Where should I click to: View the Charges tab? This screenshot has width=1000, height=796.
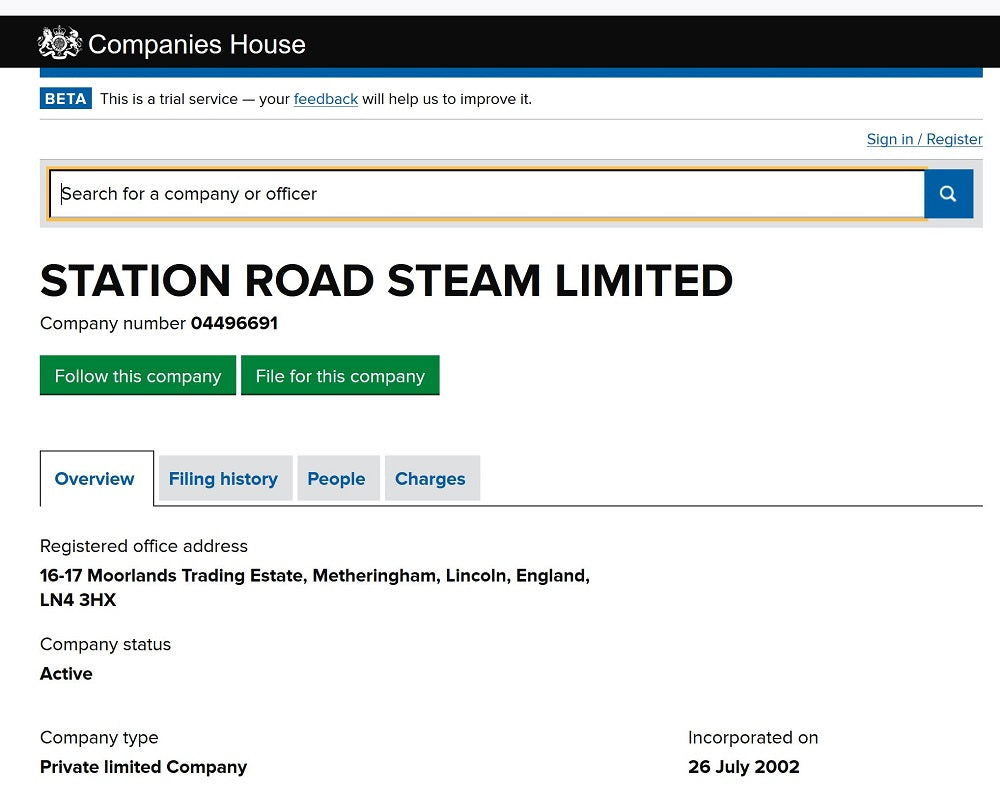[432, 478]
